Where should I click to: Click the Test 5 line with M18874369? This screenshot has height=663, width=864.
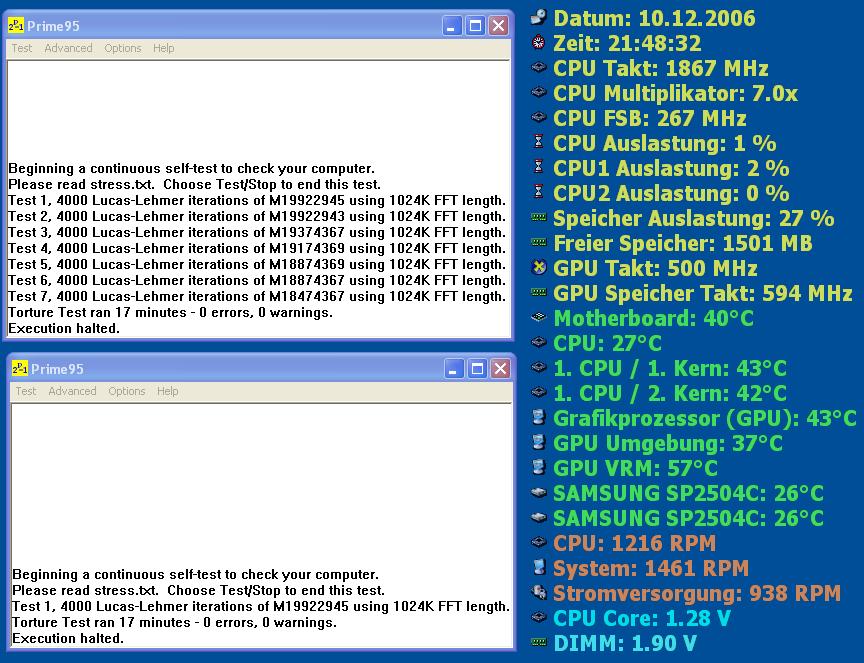257,264
